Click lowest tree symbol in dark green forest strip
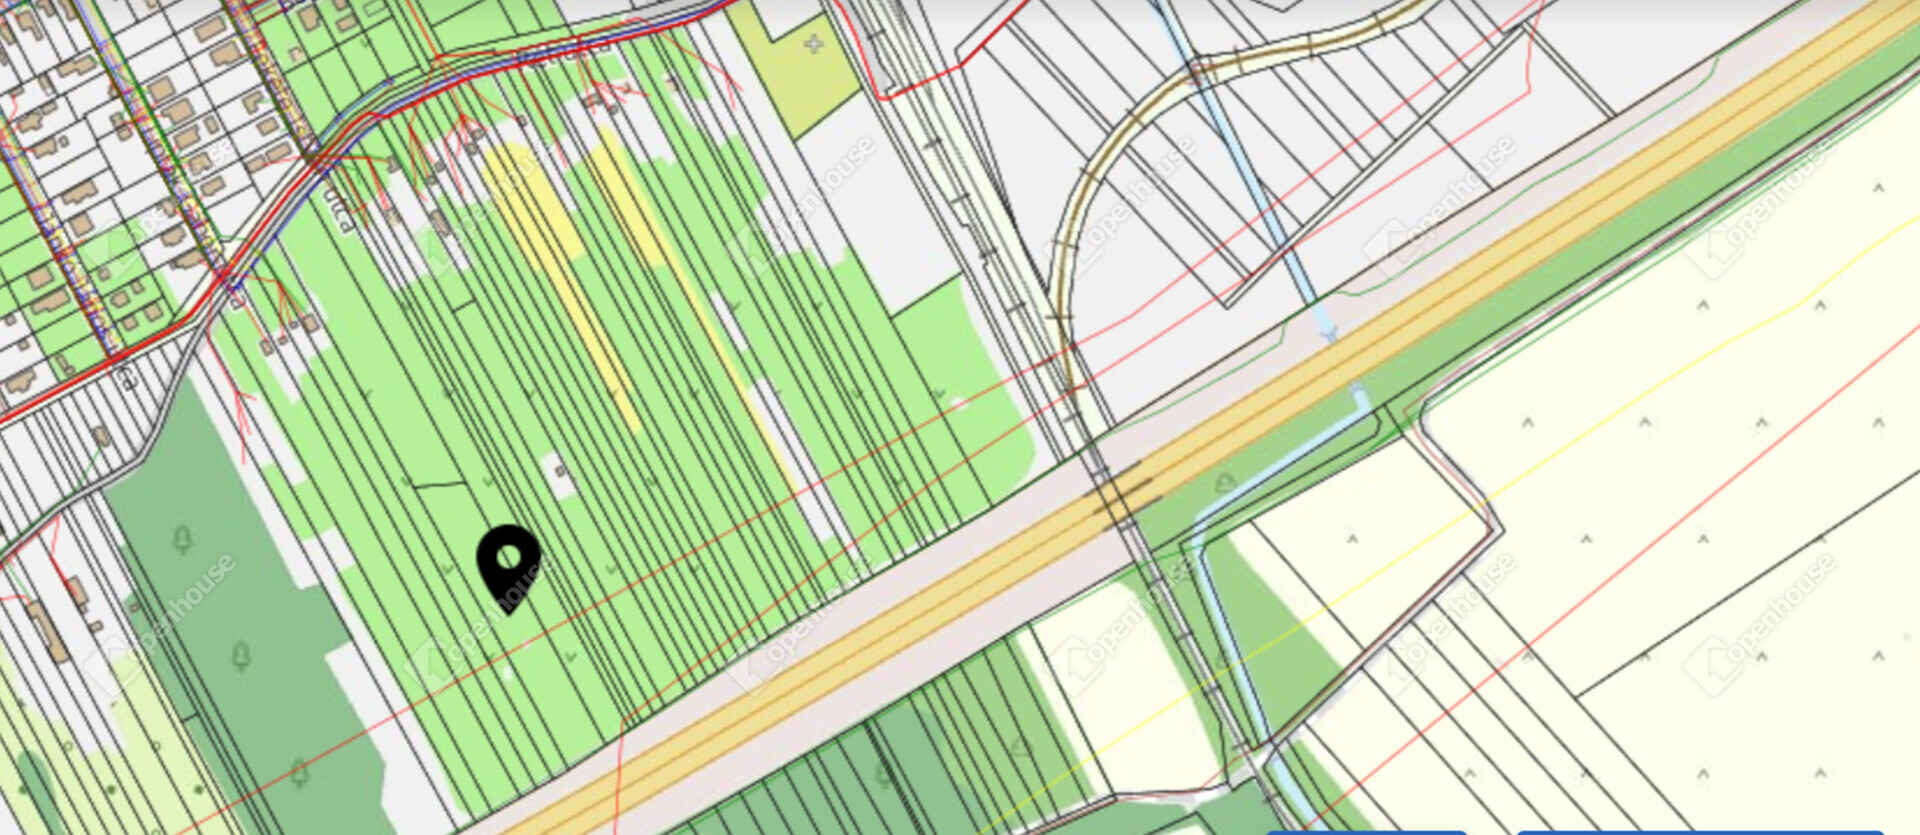This screenshot has width=1920, height=835. [x=298, y=772]
